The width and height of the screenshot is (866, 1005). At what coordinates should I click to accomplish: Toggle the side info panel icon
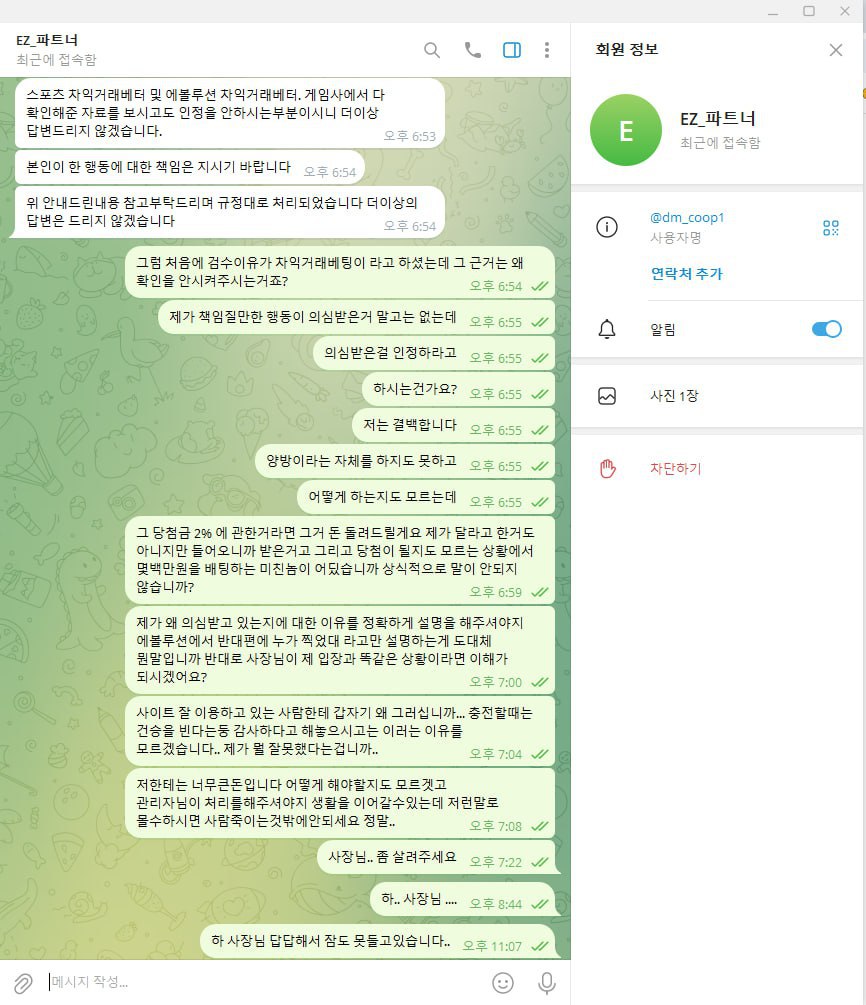click(x=512, y=50)
